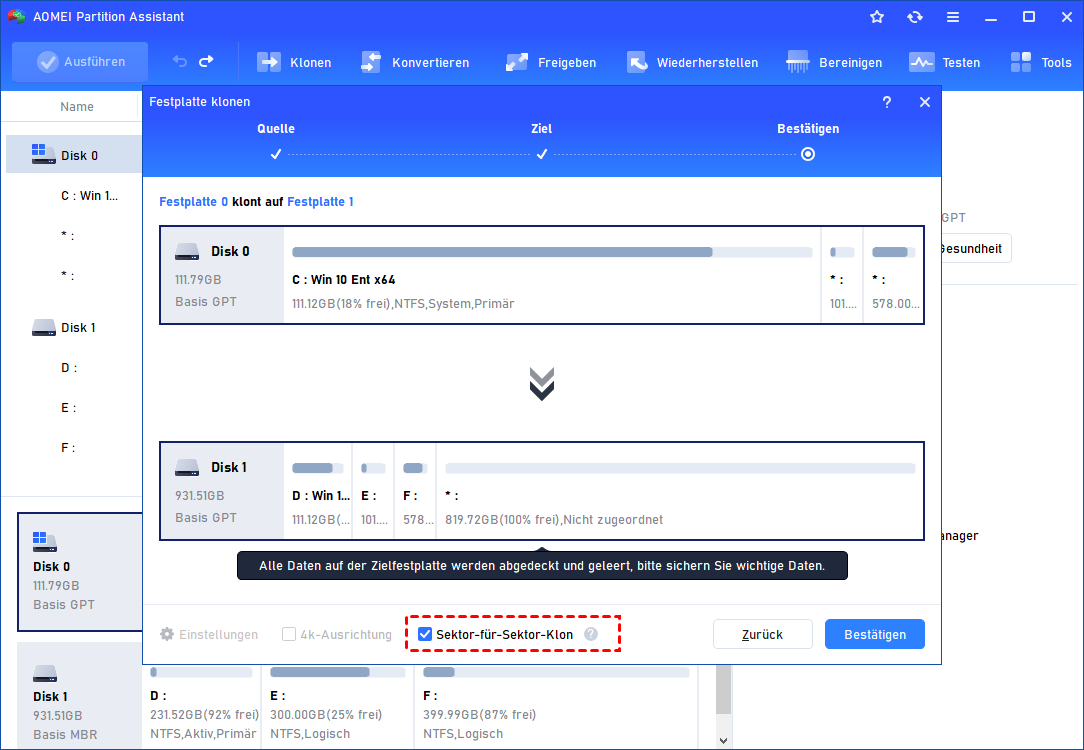Toggle the 4k-Ausrichtung checkbox
Image resolution: width=1084 pixels, height=750 pixels.
click(289, 634)
